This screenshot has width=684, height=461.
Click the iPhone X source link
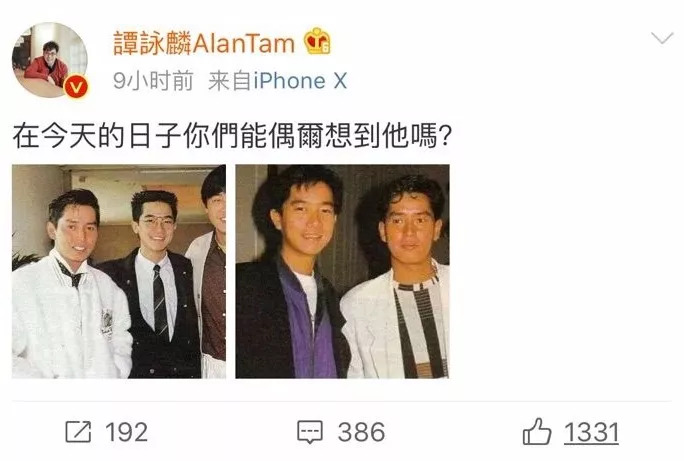pyautogui.click(x=300, y=81)
